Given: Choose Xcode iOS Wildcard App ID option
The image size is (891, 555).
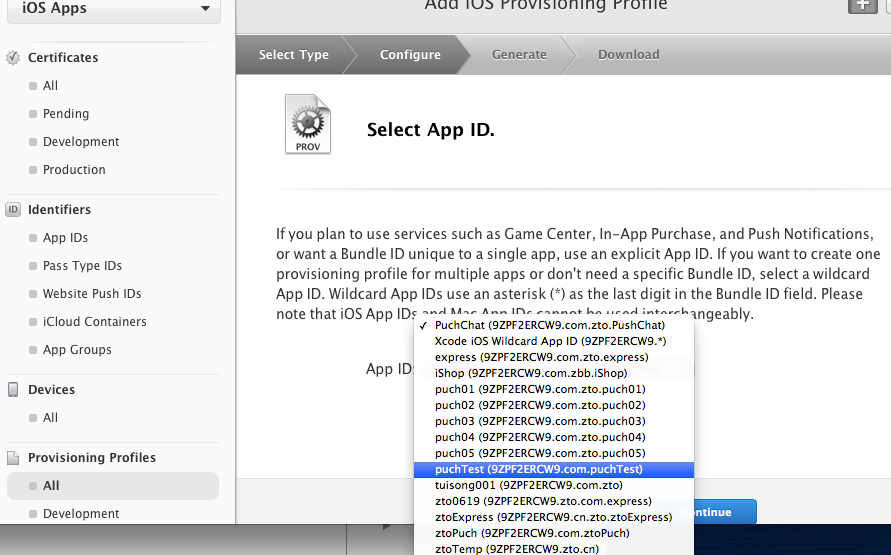Looking at the screenshot, I should pyautogui.click(x=553, y=341).
